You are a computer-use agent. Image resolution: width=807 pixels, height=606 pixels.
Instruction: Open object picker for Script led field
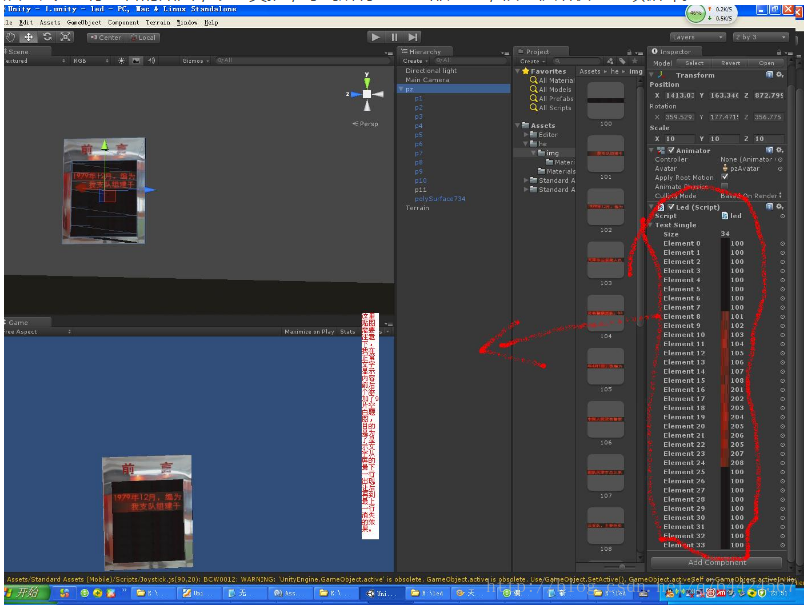coord(782,216)
